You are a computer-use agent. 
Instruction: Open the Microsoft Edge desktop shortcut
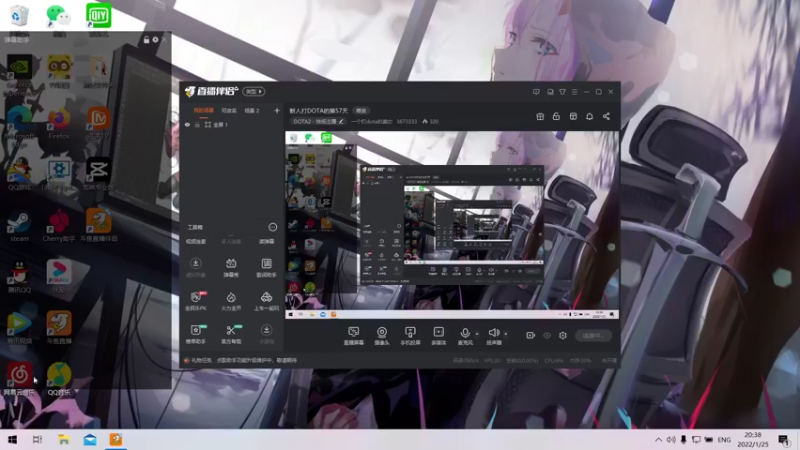pos(19,128)
